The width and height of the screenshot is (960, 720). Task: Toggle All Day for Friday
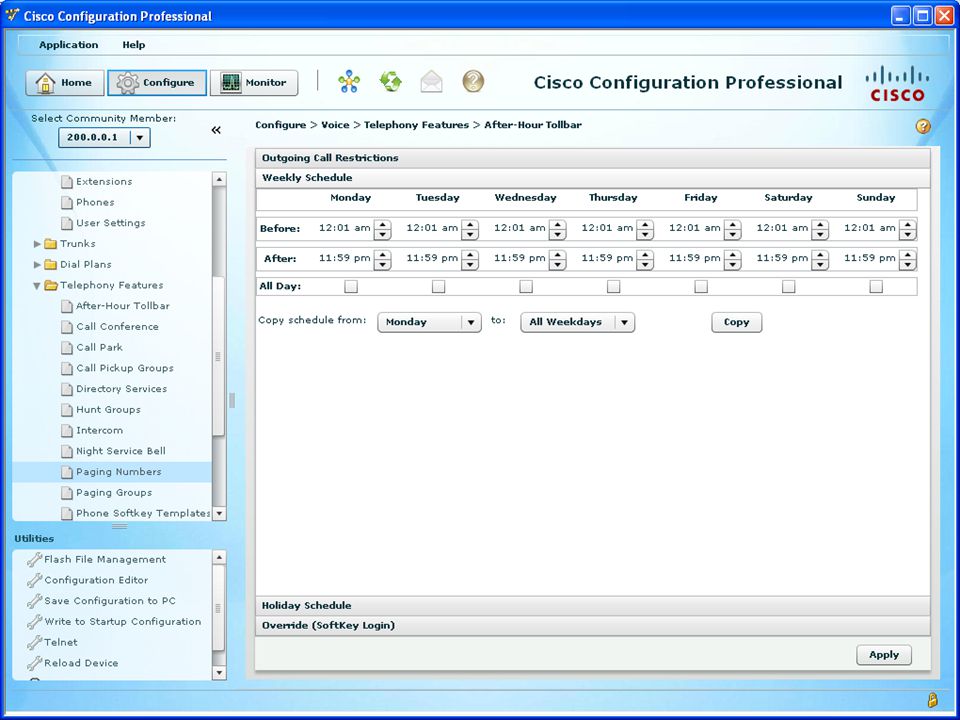pyautogui.click(x=701, y=286)
